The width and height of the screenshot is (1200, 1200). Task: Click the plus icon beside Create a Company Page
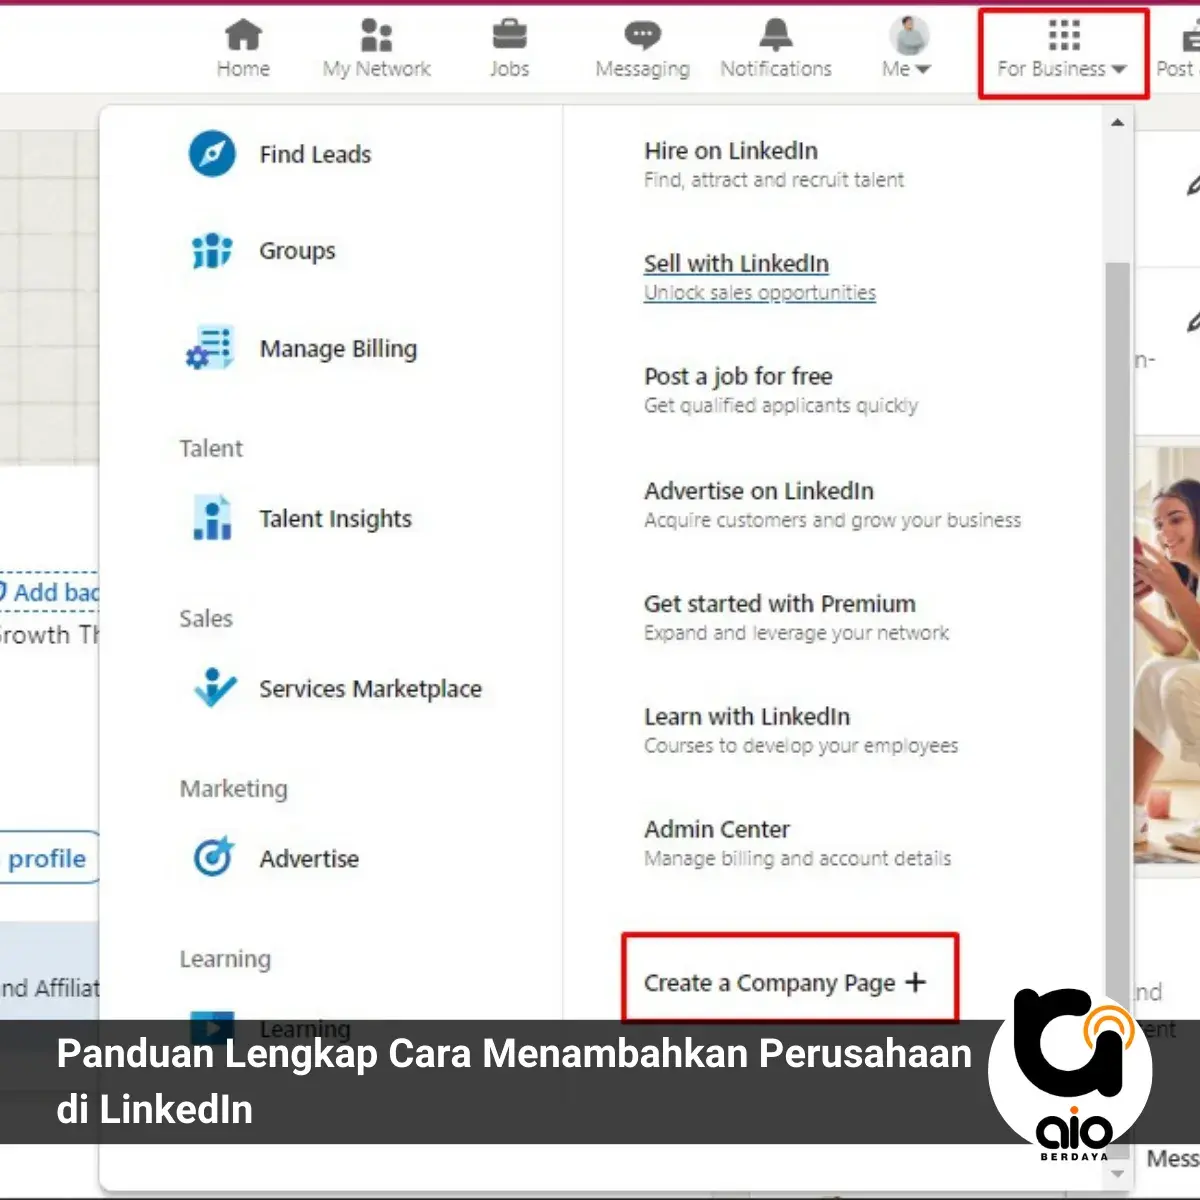coord(915,982)
